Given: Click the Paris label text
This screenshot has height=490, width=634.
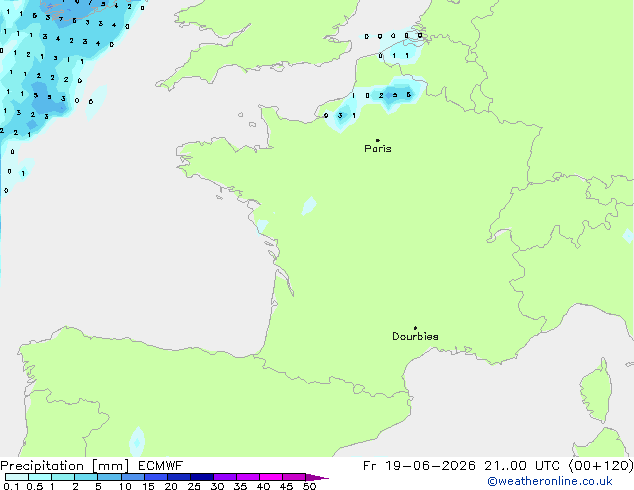Looking at the screenshot, I should [x=378, y=149].
